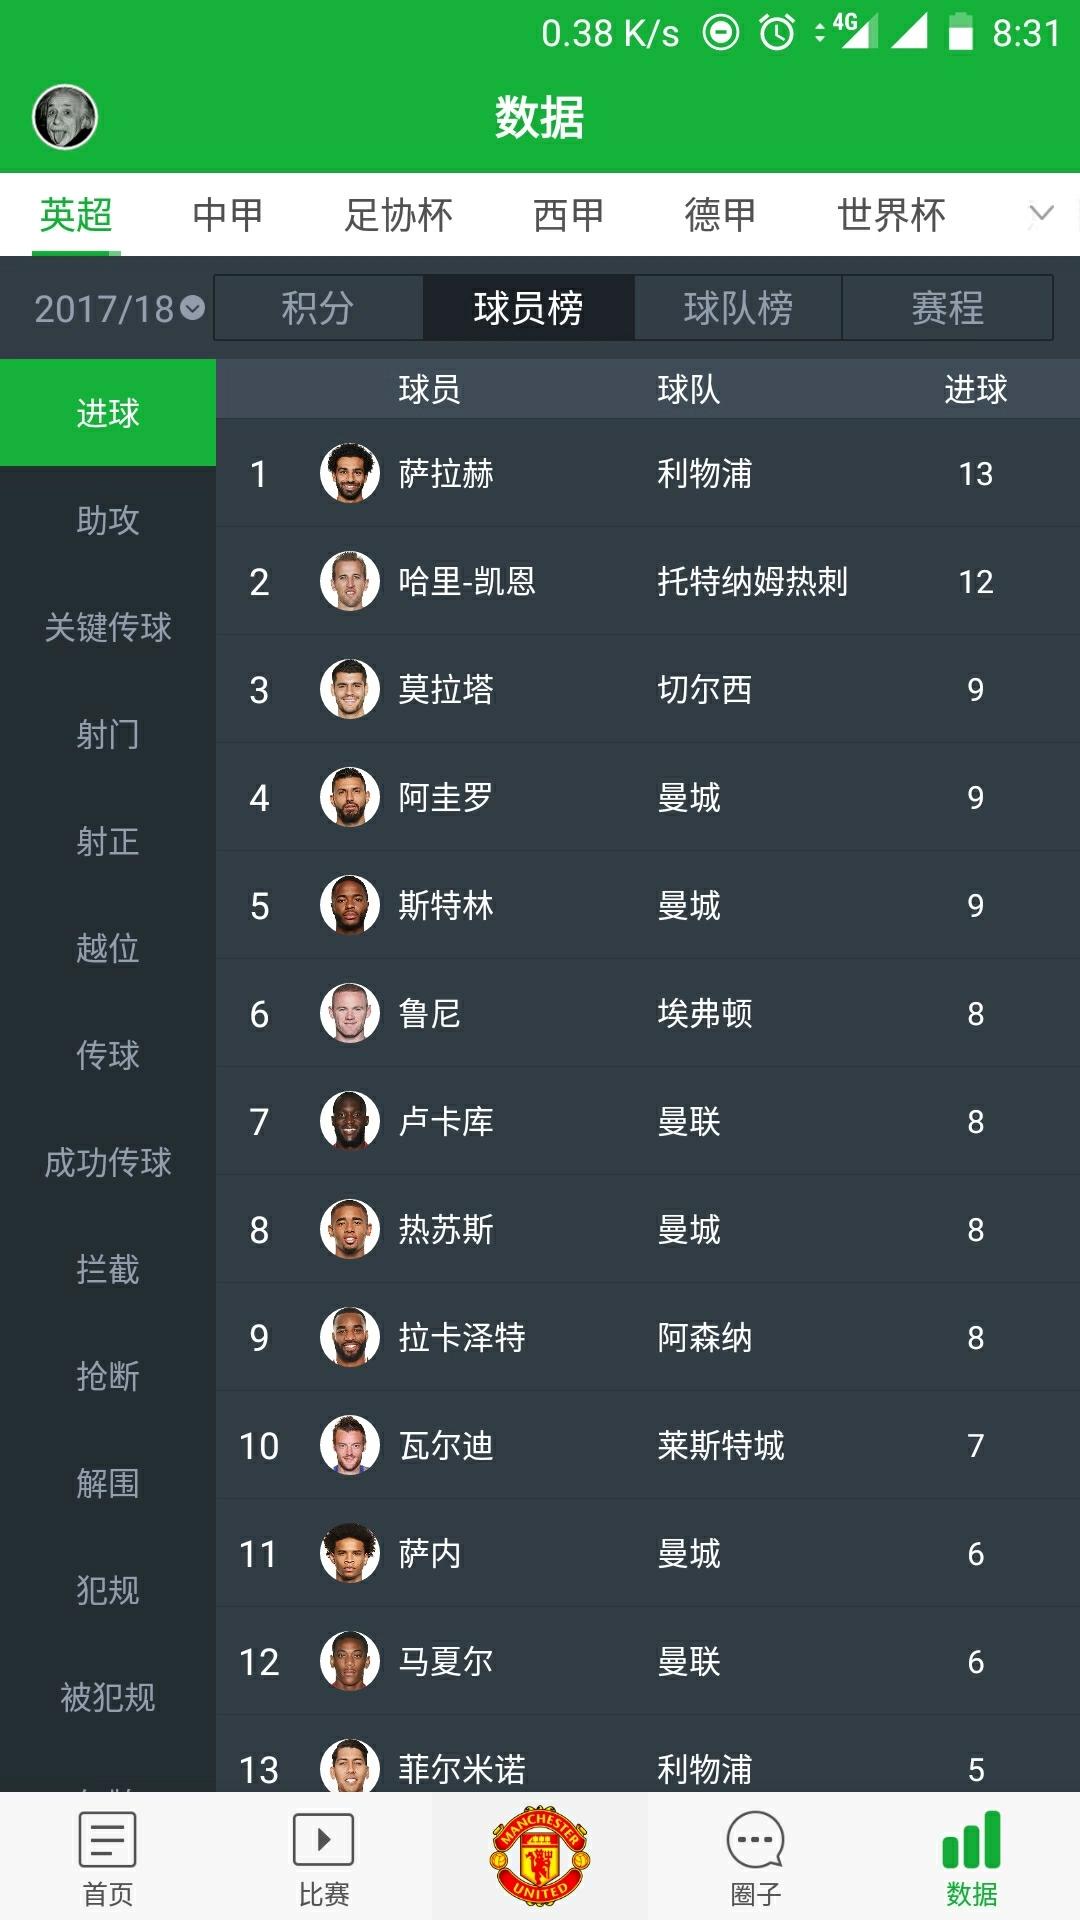Open the user profile avatar
The width and height of the screenshot is (1080, 1920).
pos(64,115)
